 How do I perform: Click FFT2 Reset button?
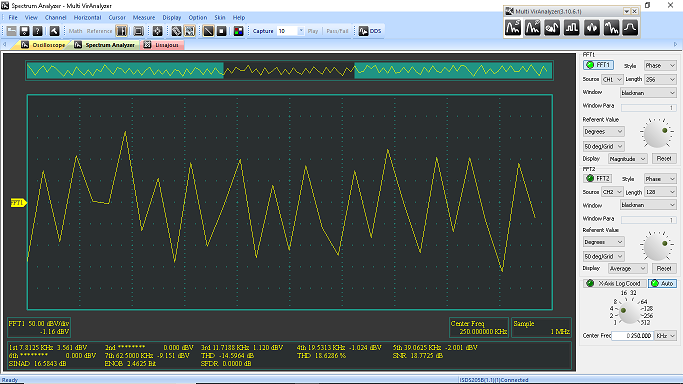[664, 269]
